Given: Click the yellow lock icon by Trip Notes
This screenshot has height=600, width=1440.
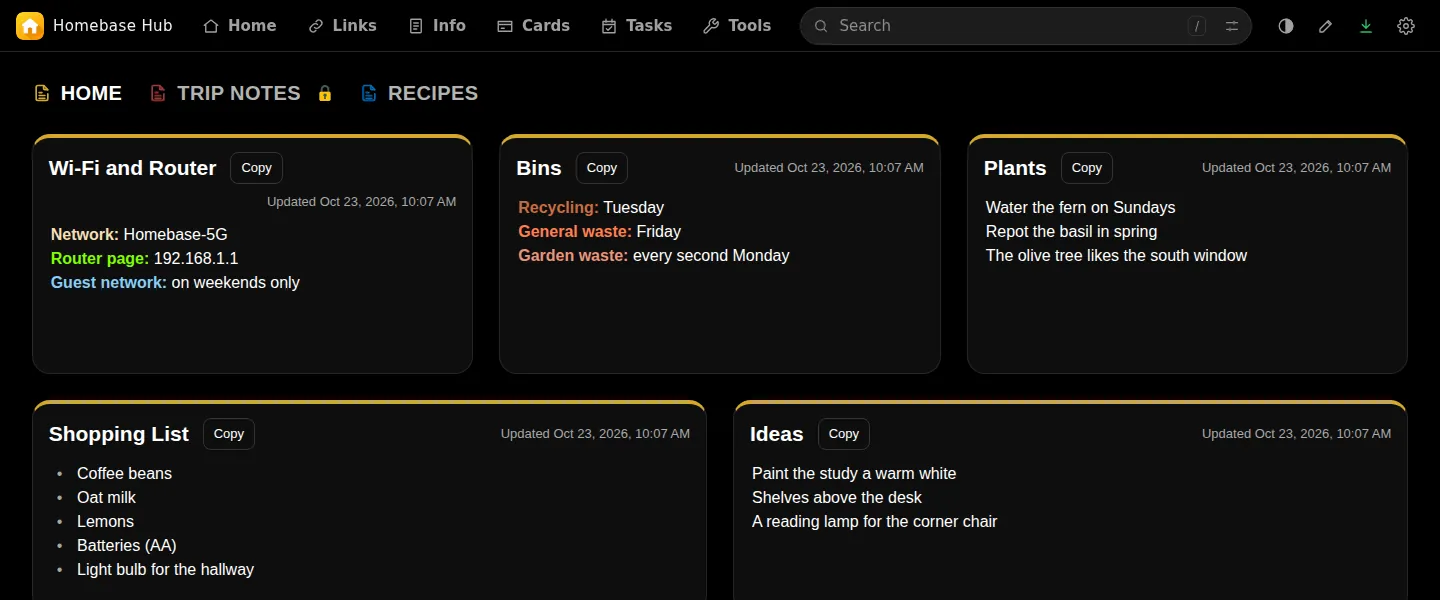Looking at the screenshot, I should [324, 93].
